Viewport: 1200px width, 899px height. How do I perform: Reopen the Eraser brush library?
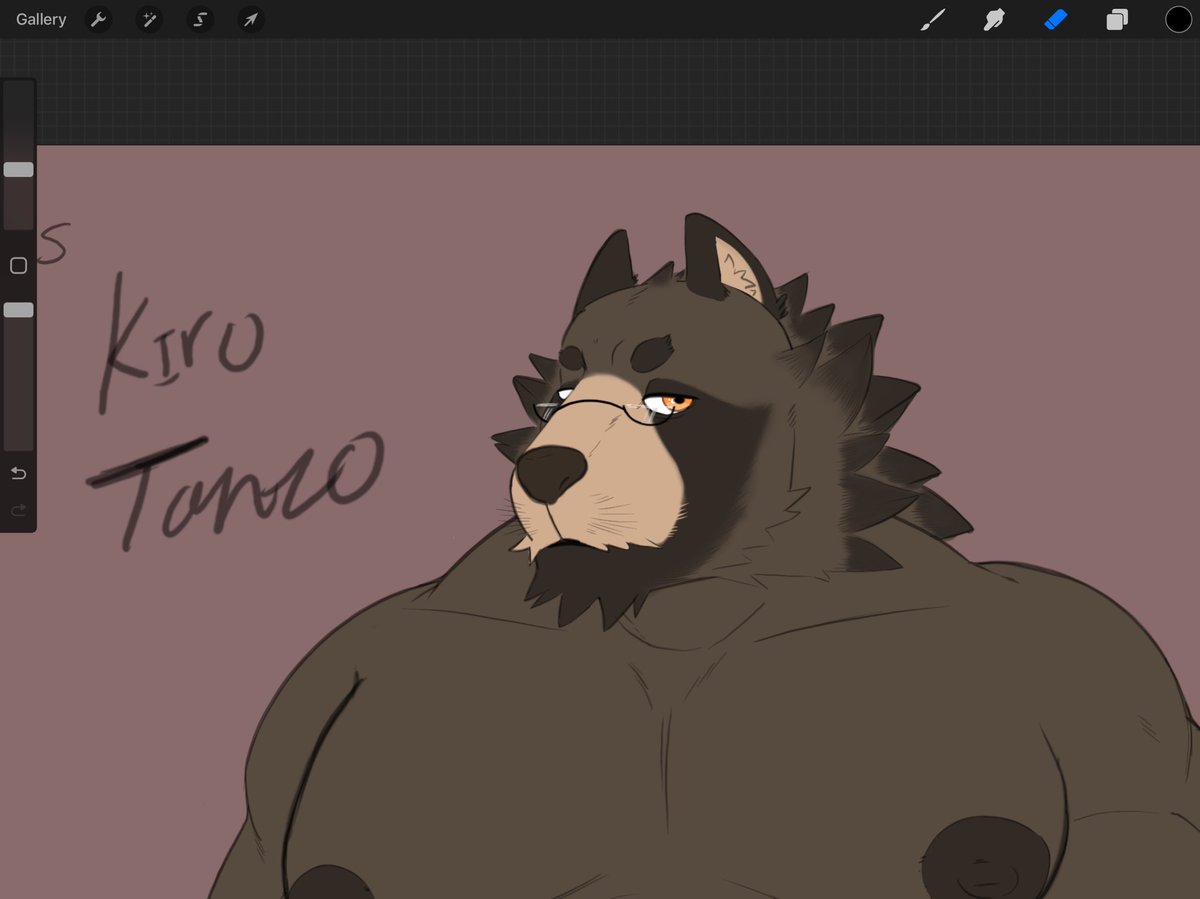1056,19
